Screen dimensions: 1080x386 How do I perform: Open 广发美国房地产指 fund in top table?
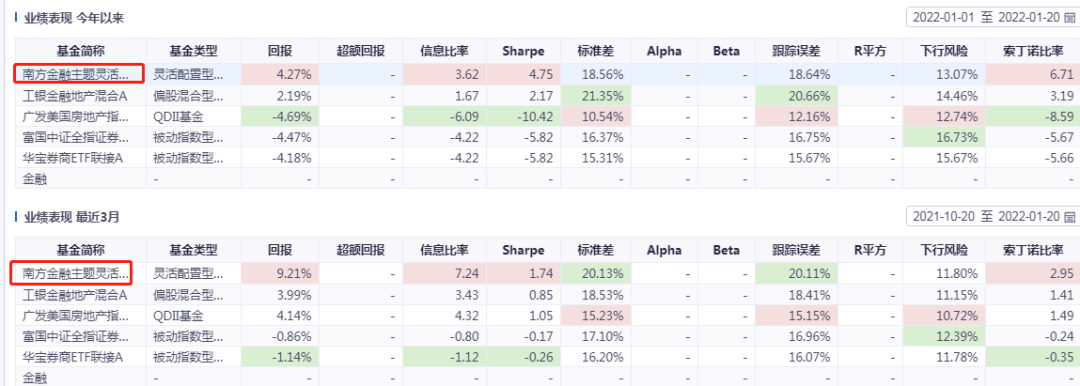pos(76,116)
